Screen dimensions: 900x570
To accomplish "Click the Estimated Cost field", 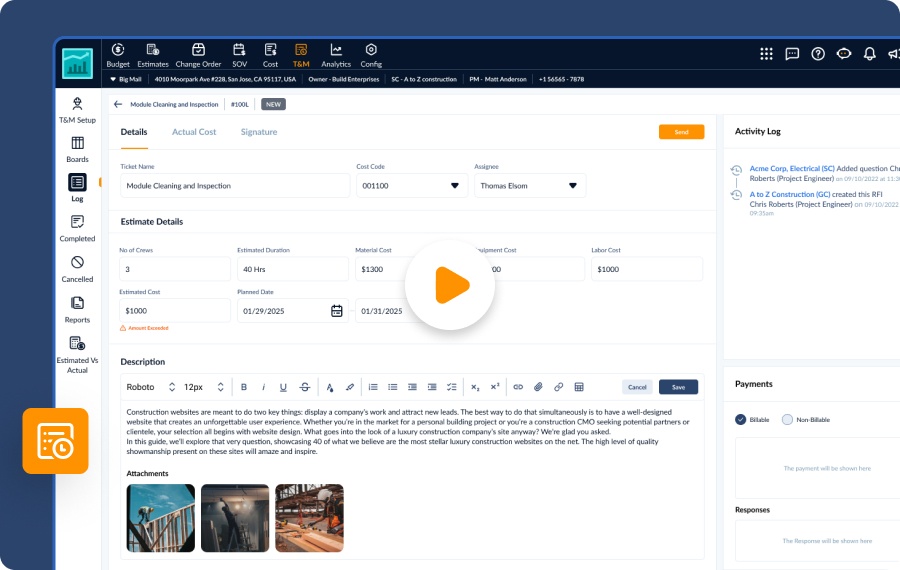I will click(174, 311).
